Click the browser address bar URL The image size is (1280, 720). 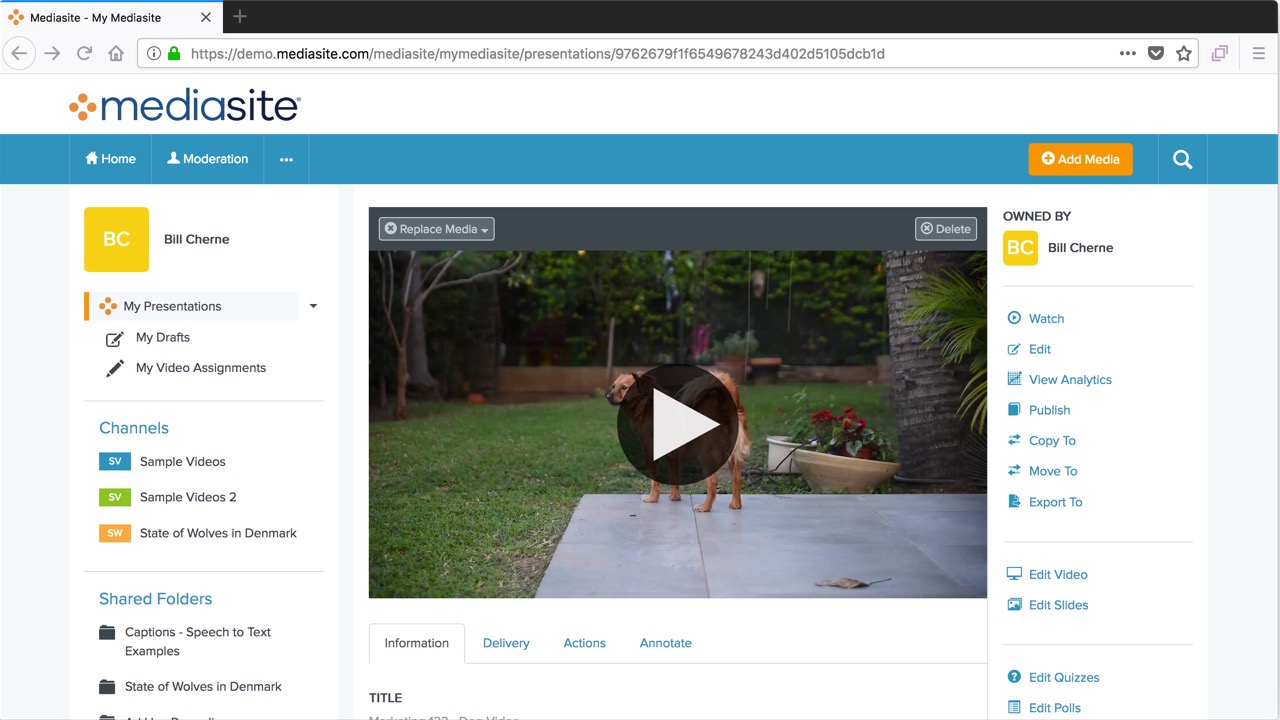537,54
